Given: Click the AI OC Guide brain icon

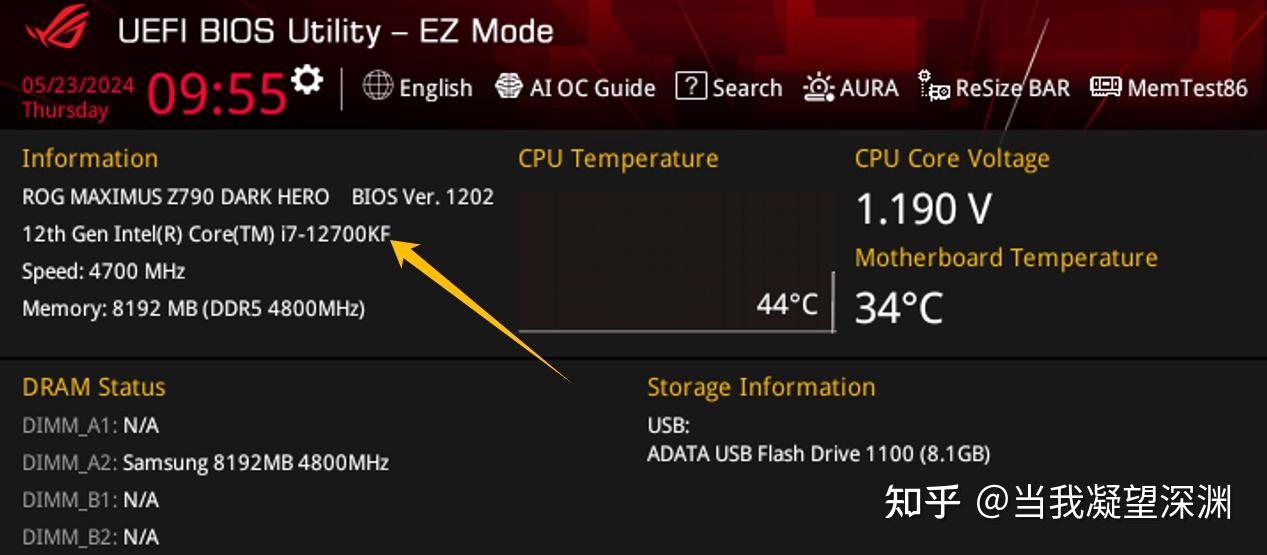Looking at the screenshot, I should tap(509, 87).
